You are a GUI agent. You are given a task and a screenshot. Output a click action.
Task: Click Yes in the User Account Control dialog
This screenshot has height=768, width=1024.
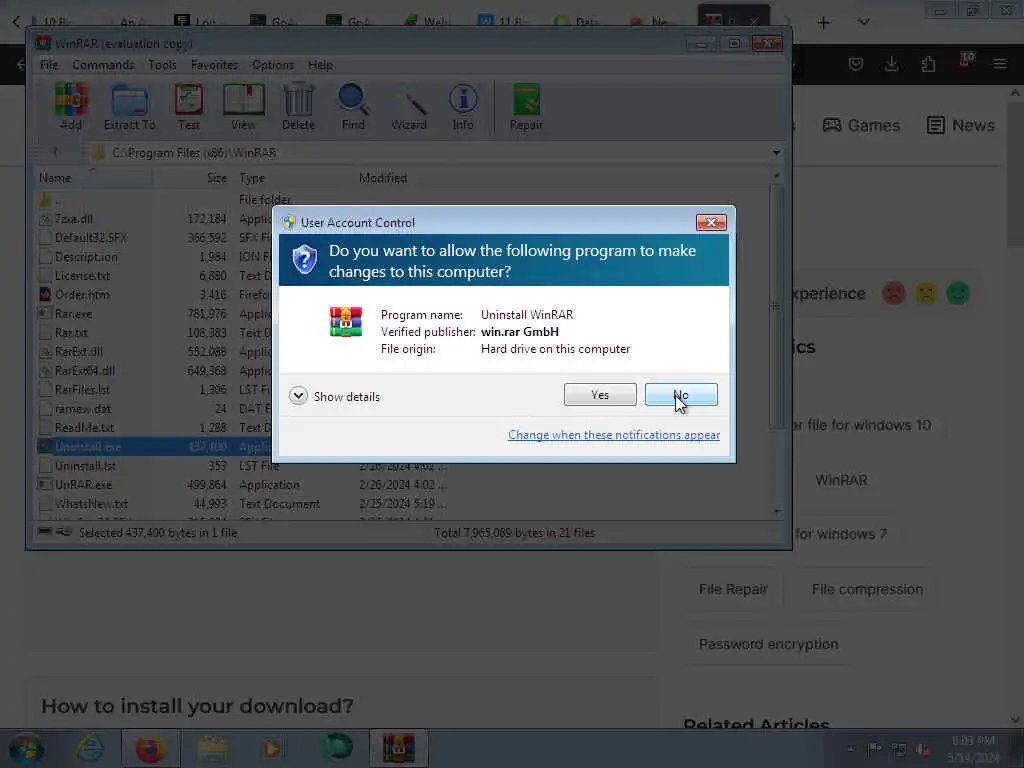600,394
